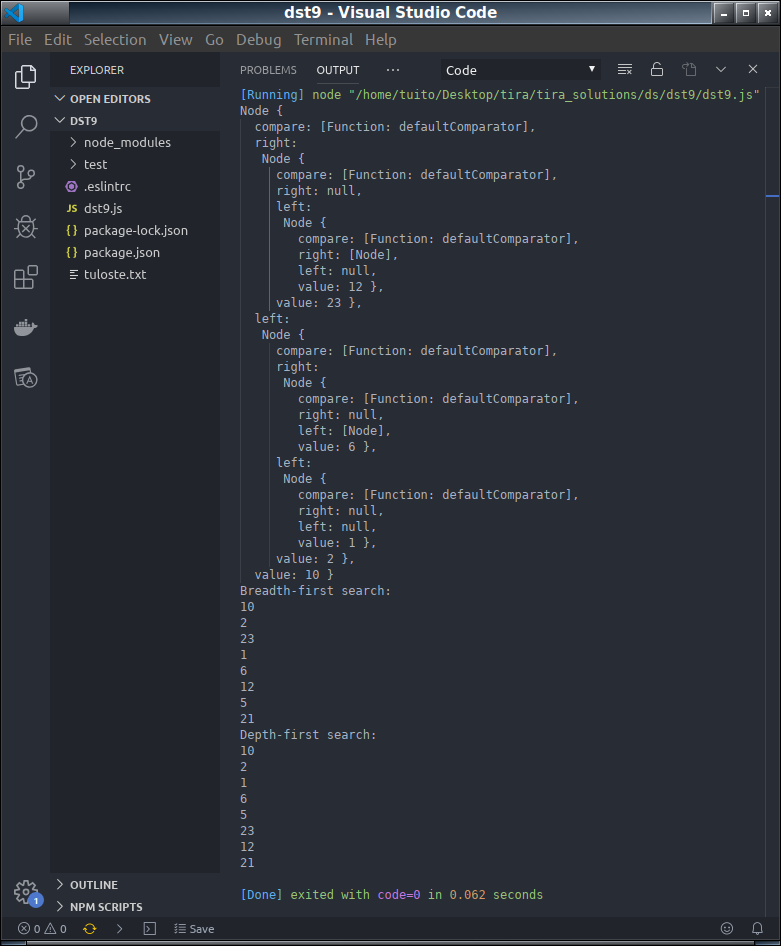Close the output panel
The image size is (781, 946).
pyautogui.click(x=753, y=69)
